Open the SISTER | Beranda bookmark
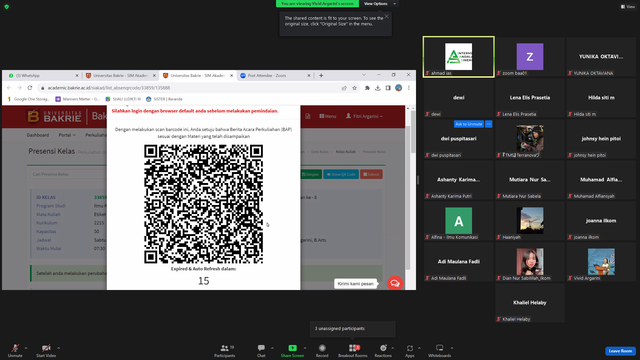Viewport: 640px width, 360px height. click(x=164, y=99)
